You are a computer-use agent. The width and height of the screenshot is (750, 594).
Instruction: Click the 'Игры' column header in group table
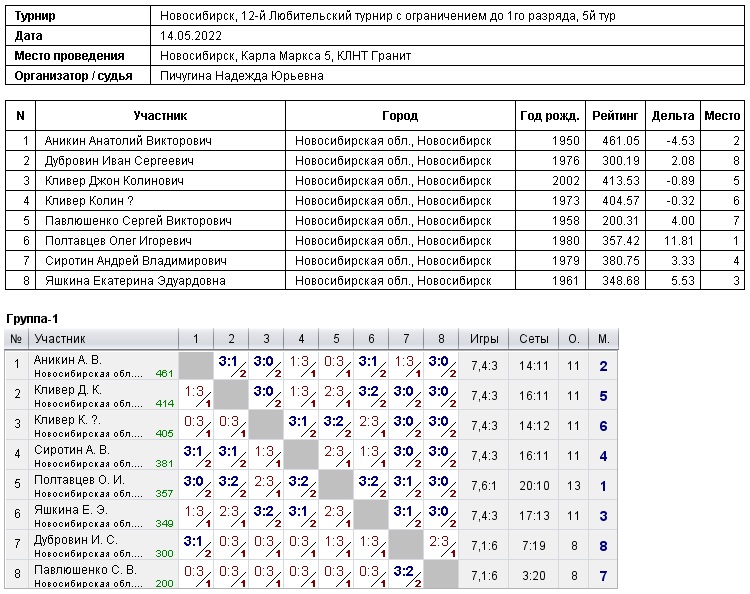pos(484,339)
